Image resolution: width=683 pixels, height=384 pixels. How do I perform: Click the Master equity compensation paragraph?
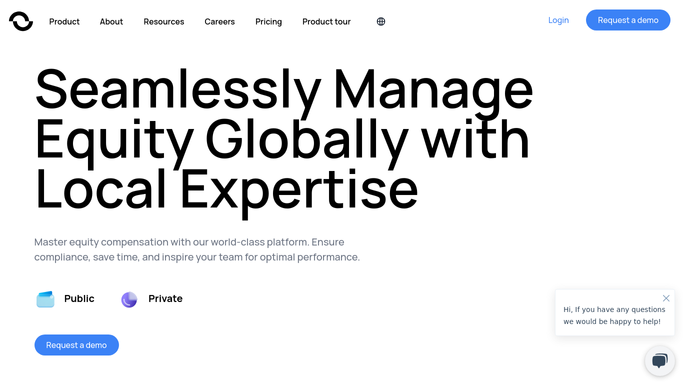[197, 249]
